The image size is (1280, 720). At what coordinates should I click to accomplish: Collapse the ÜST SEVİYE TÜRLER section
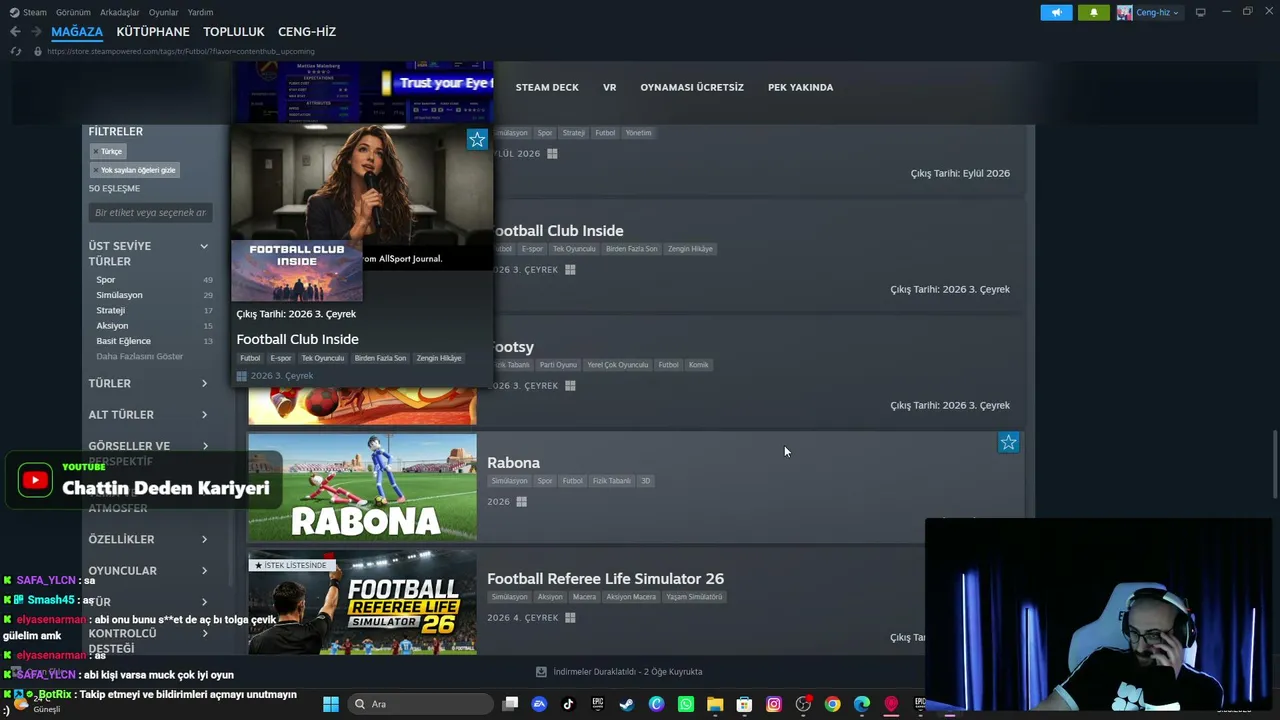(x=204, y=246)
